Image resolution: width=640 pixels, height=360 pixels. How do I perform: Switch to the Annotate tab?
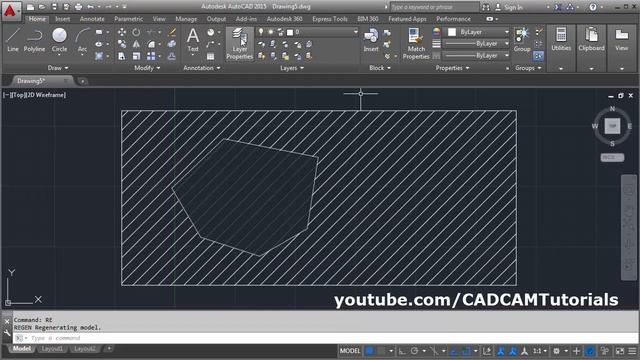[92, 19]
